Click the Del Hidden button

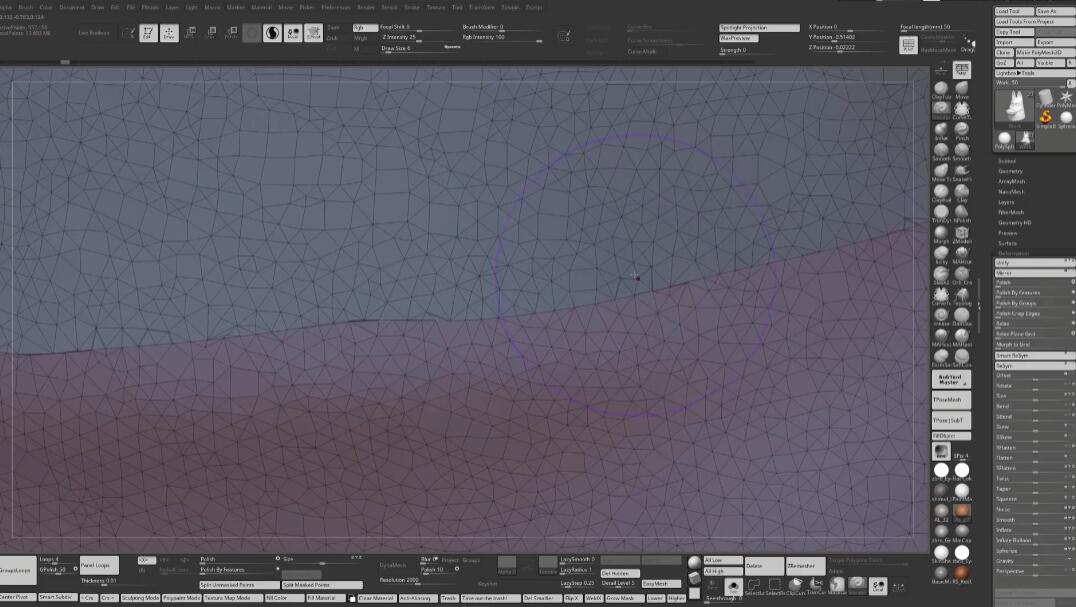620,573
